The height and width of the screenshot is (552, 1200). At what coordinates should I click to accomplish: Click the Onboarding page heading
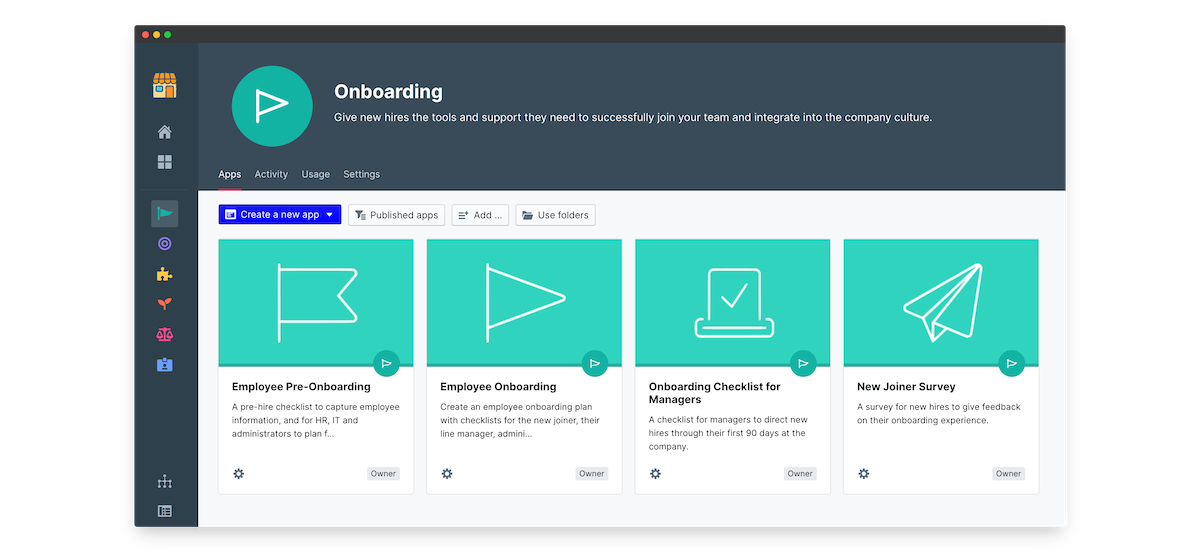pos(388,92)
